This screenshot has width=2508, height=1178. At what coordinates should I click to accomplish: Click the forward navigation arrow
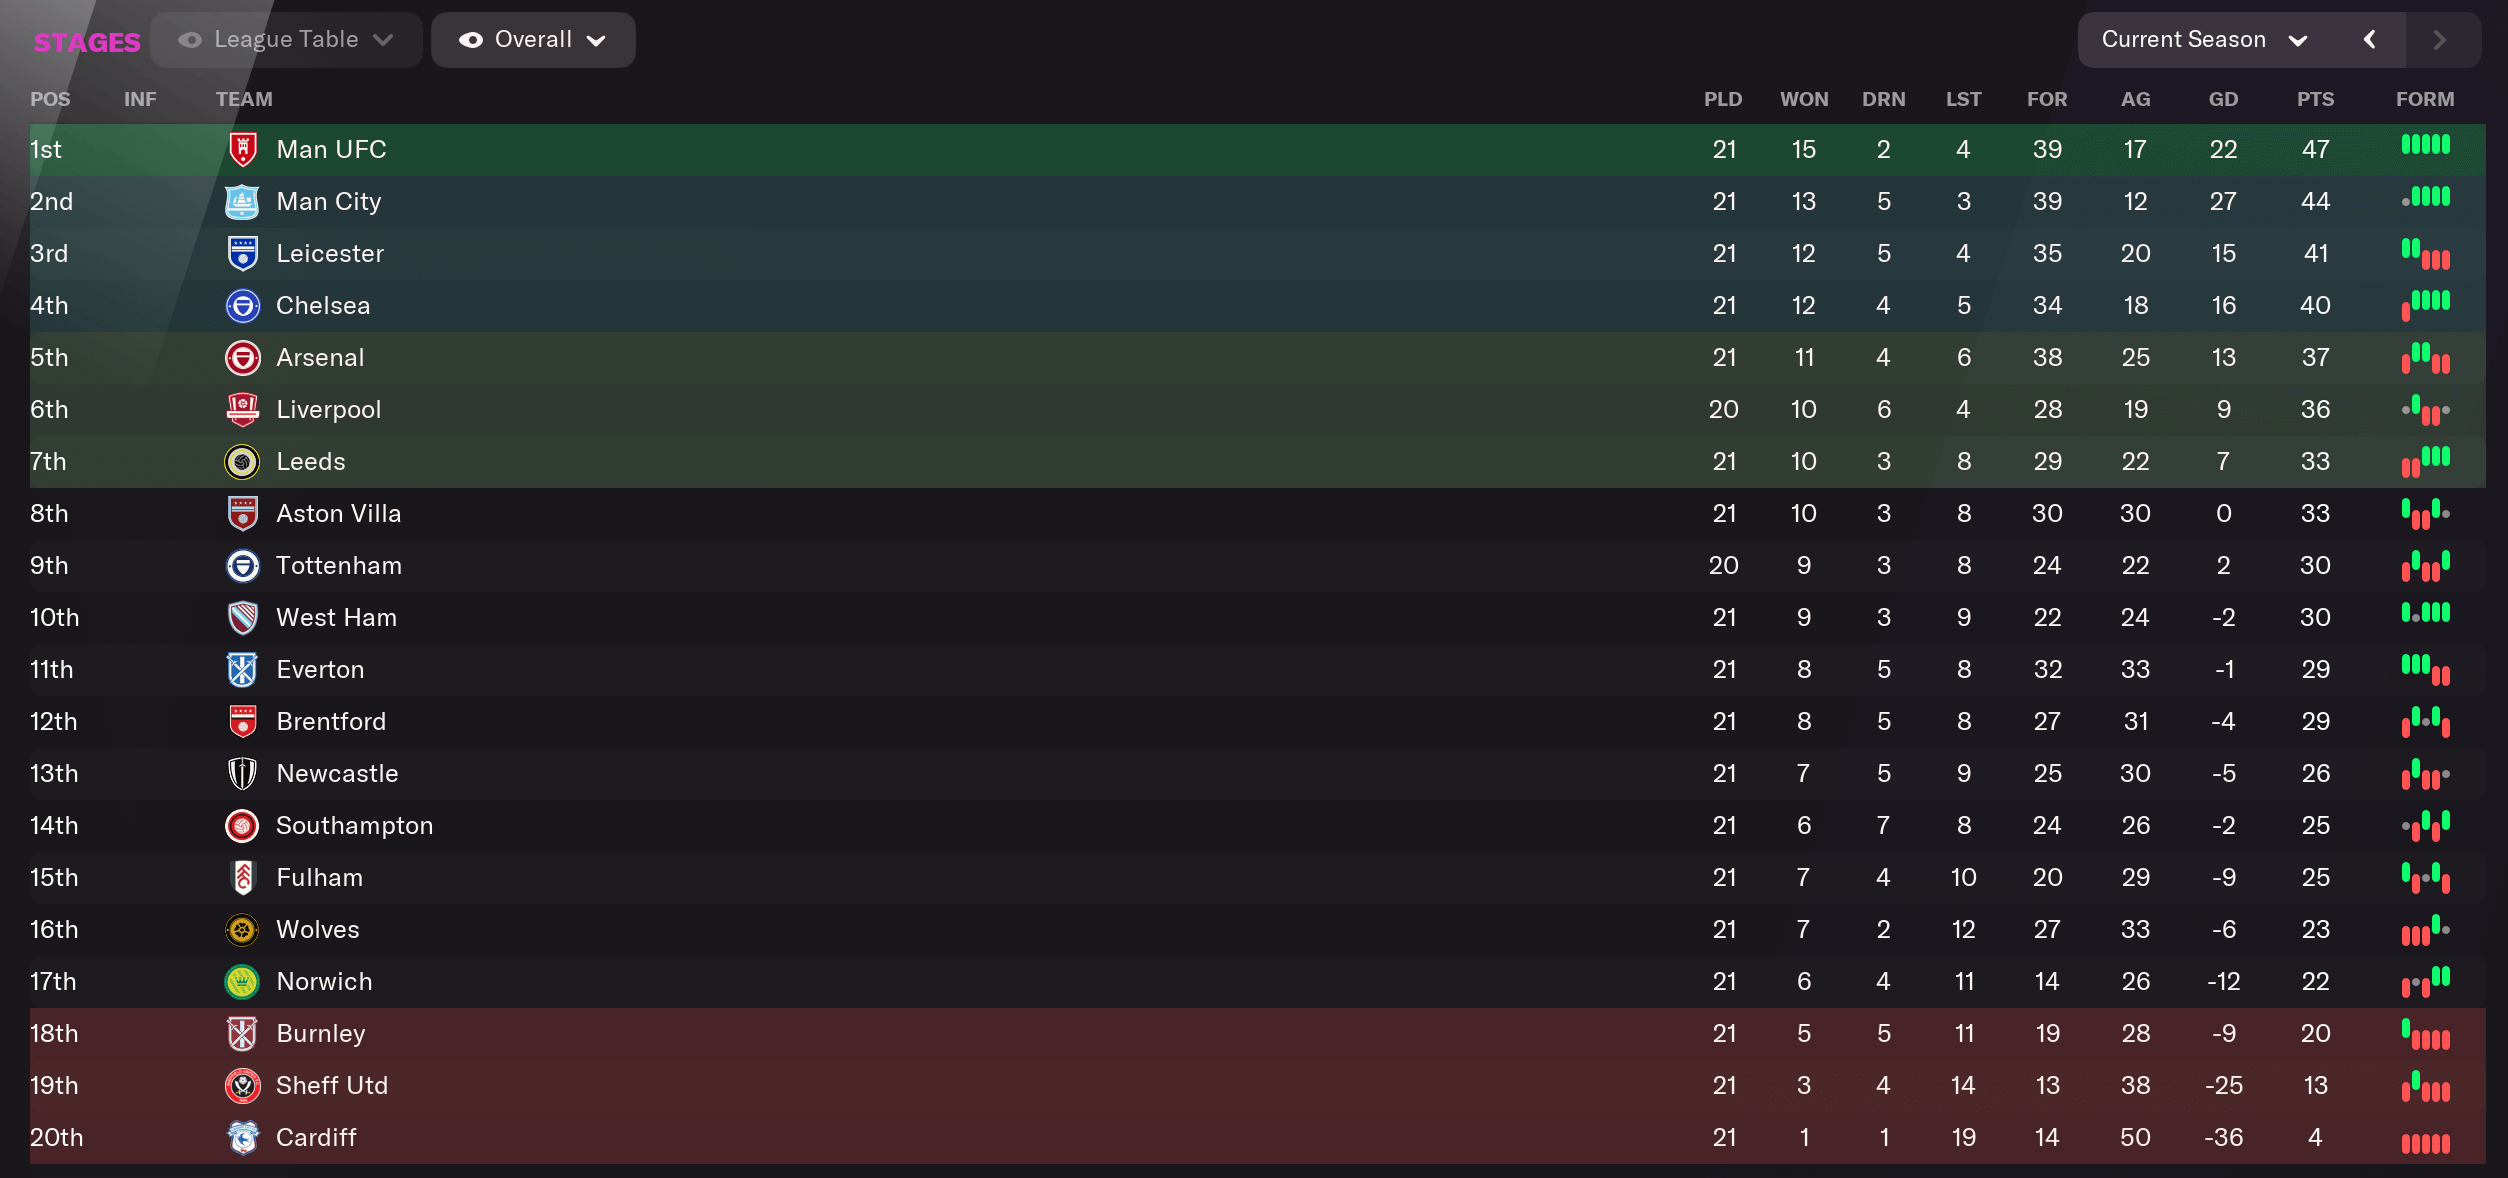pyautogui.click(x=2440, y=40)
